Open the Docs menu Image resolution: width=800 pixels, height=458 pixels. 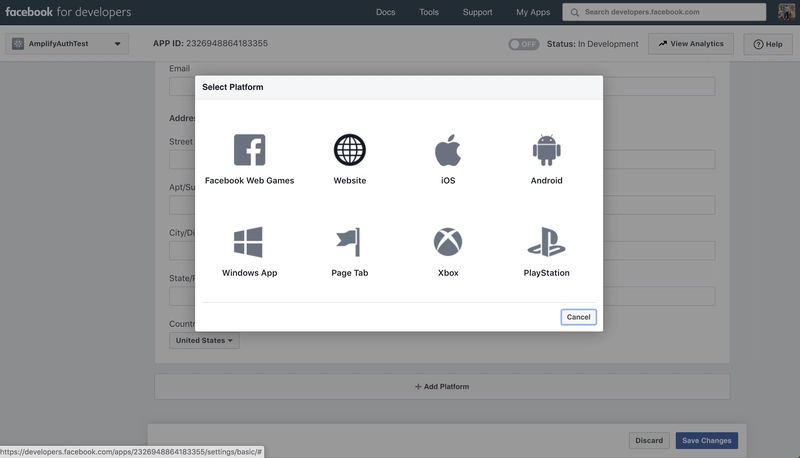click(x=386, y=12)
